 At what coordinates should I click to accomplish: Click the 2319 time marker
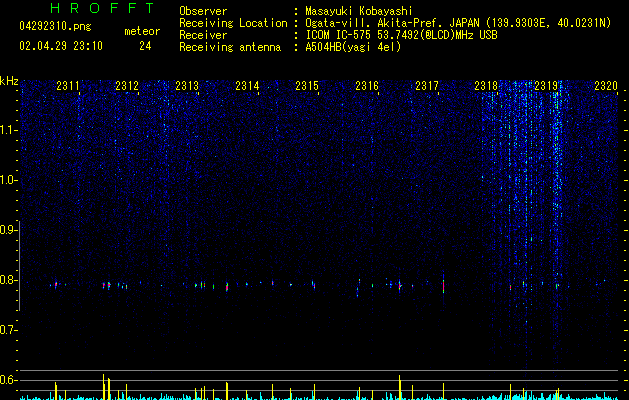click(x=546, y=85)
